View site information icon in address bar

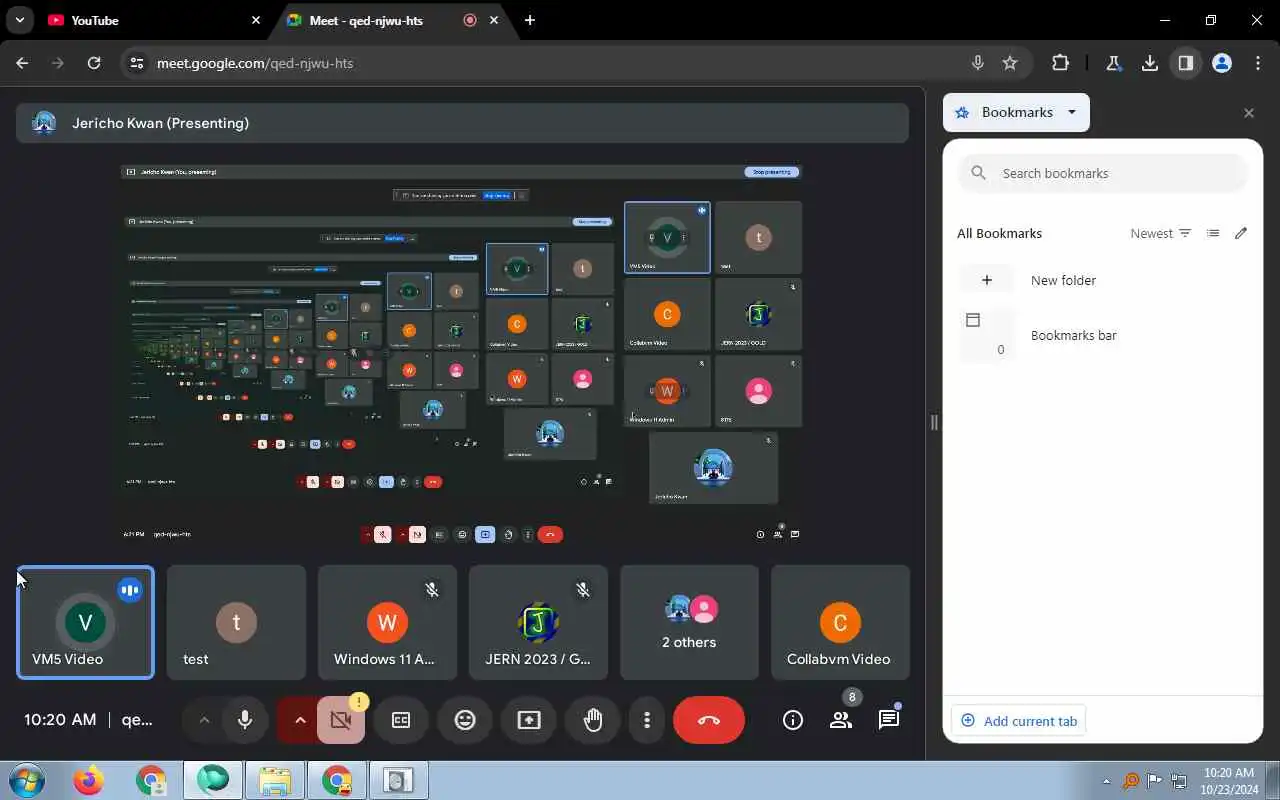(x=138, y=63)
